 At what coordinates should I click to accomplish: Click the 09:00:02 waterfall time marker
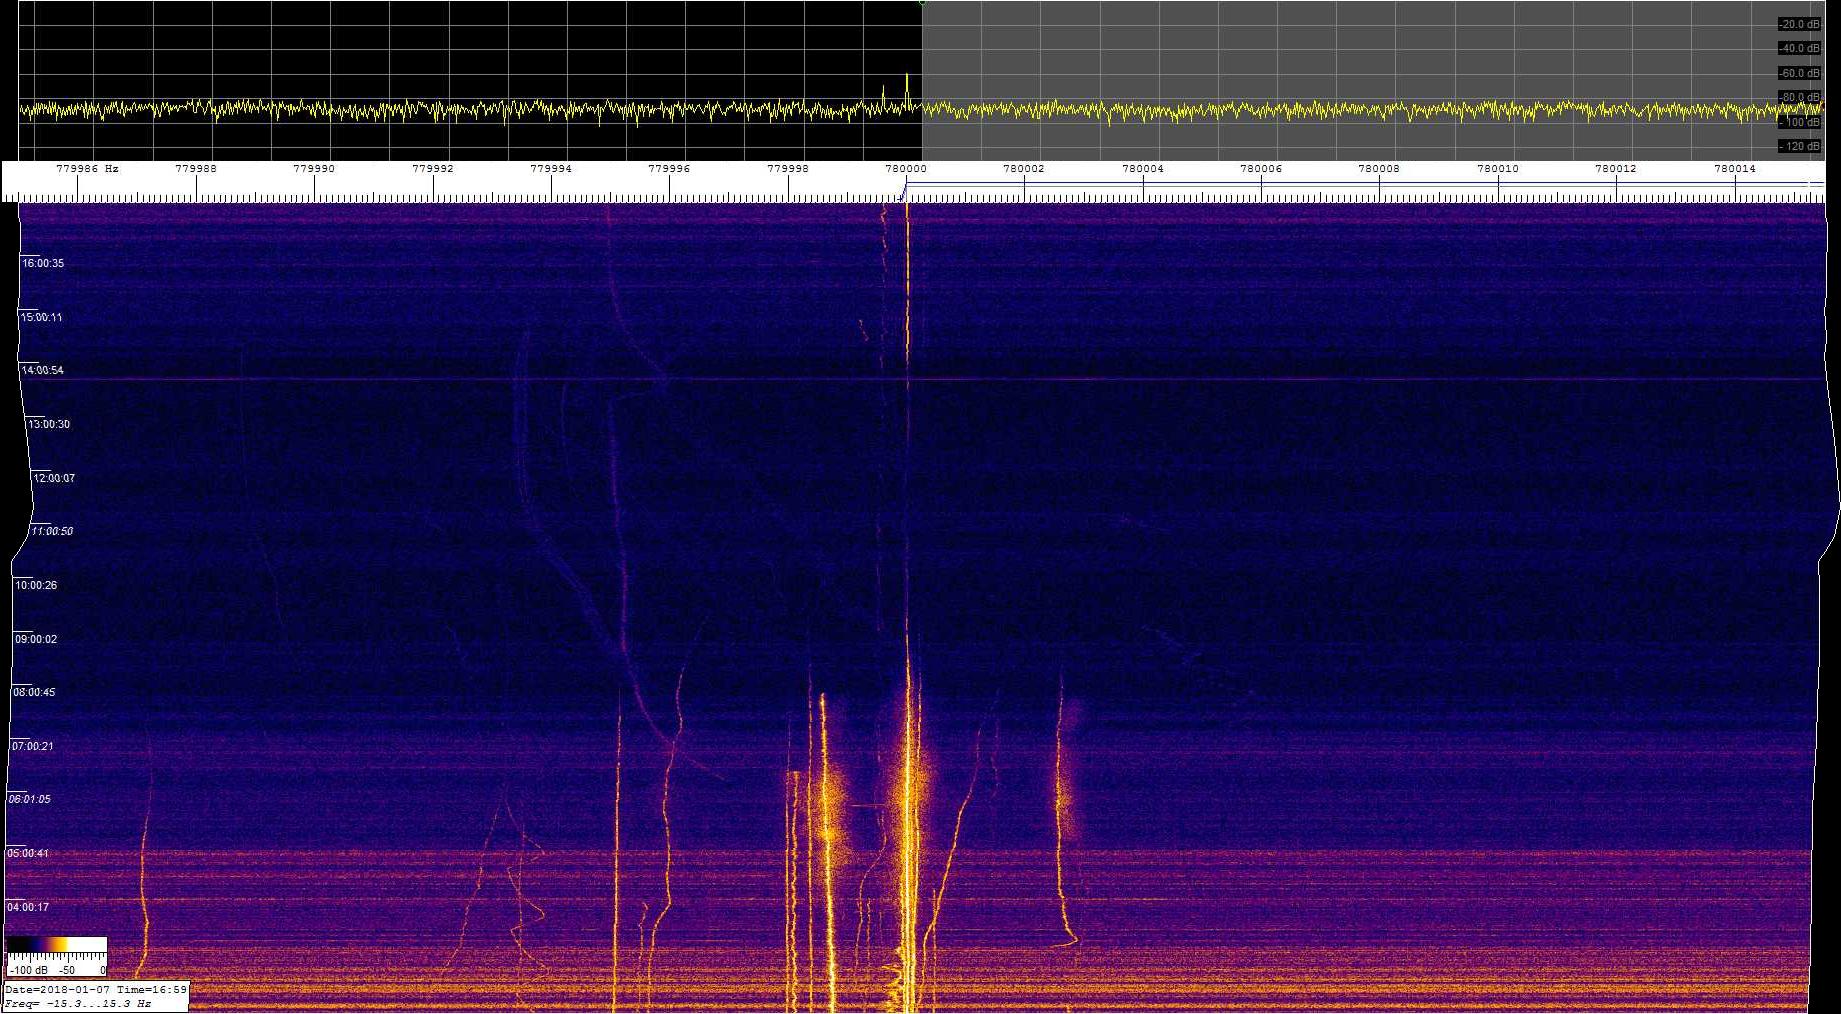pyautogui.click(x=36, y=639)
